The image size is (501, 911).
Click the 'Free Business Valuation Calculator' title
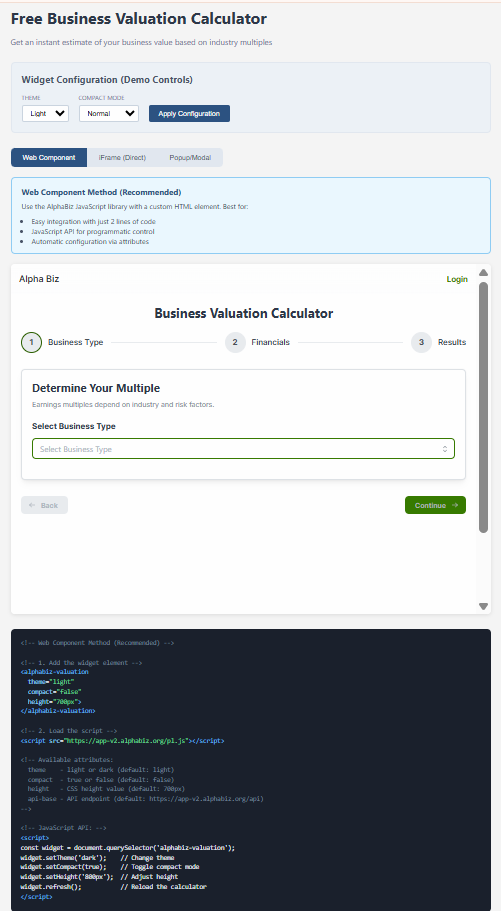pyautogui.click(x=139, y=19)
